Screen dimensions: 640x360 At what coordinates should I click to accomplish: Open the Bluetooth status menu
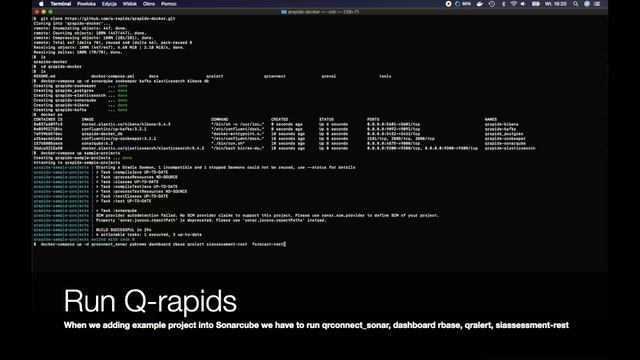tap(503, 4)
